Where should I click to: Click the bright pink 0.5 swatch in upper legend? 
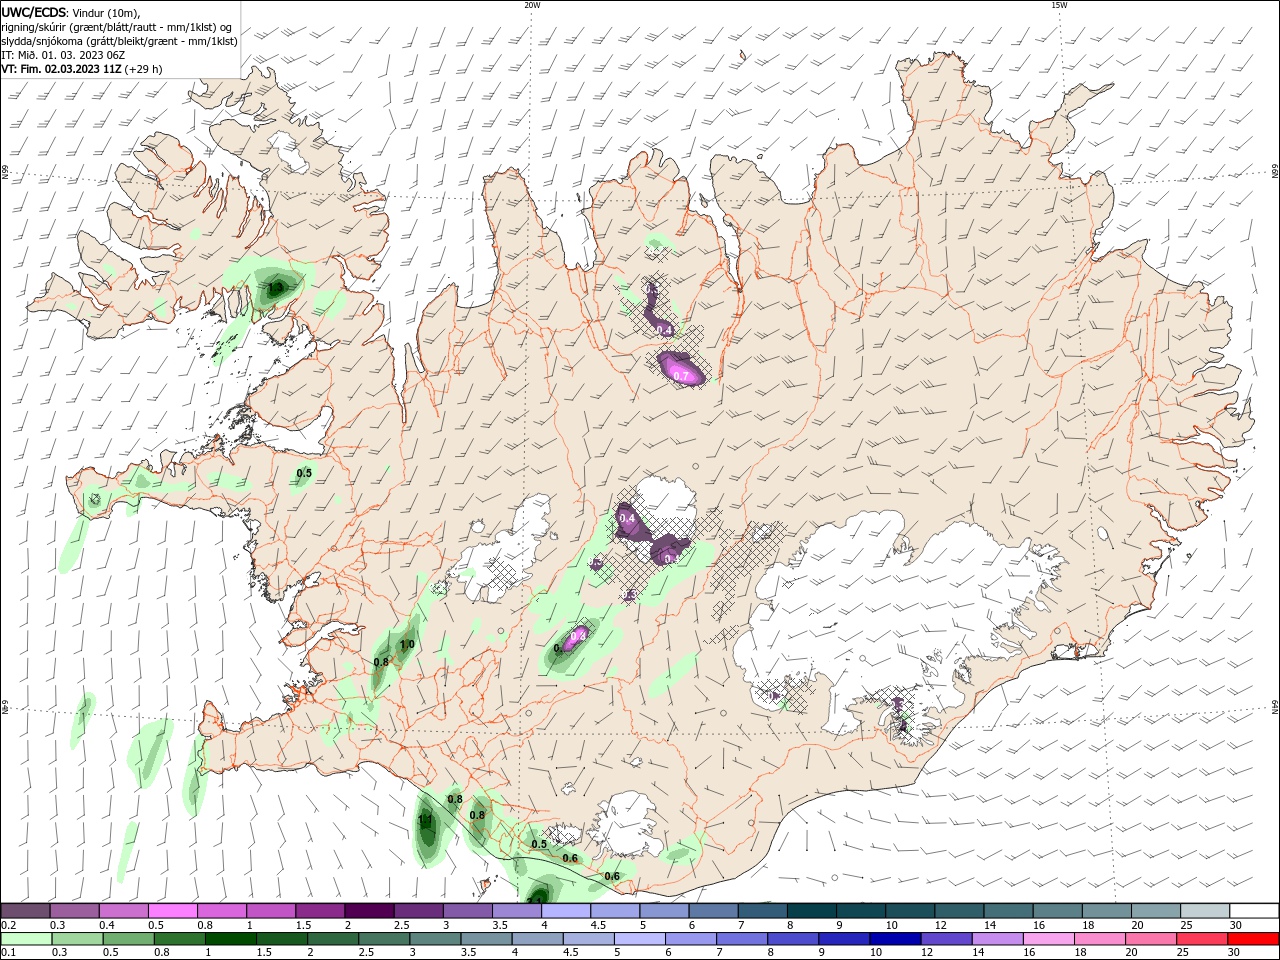173,911
